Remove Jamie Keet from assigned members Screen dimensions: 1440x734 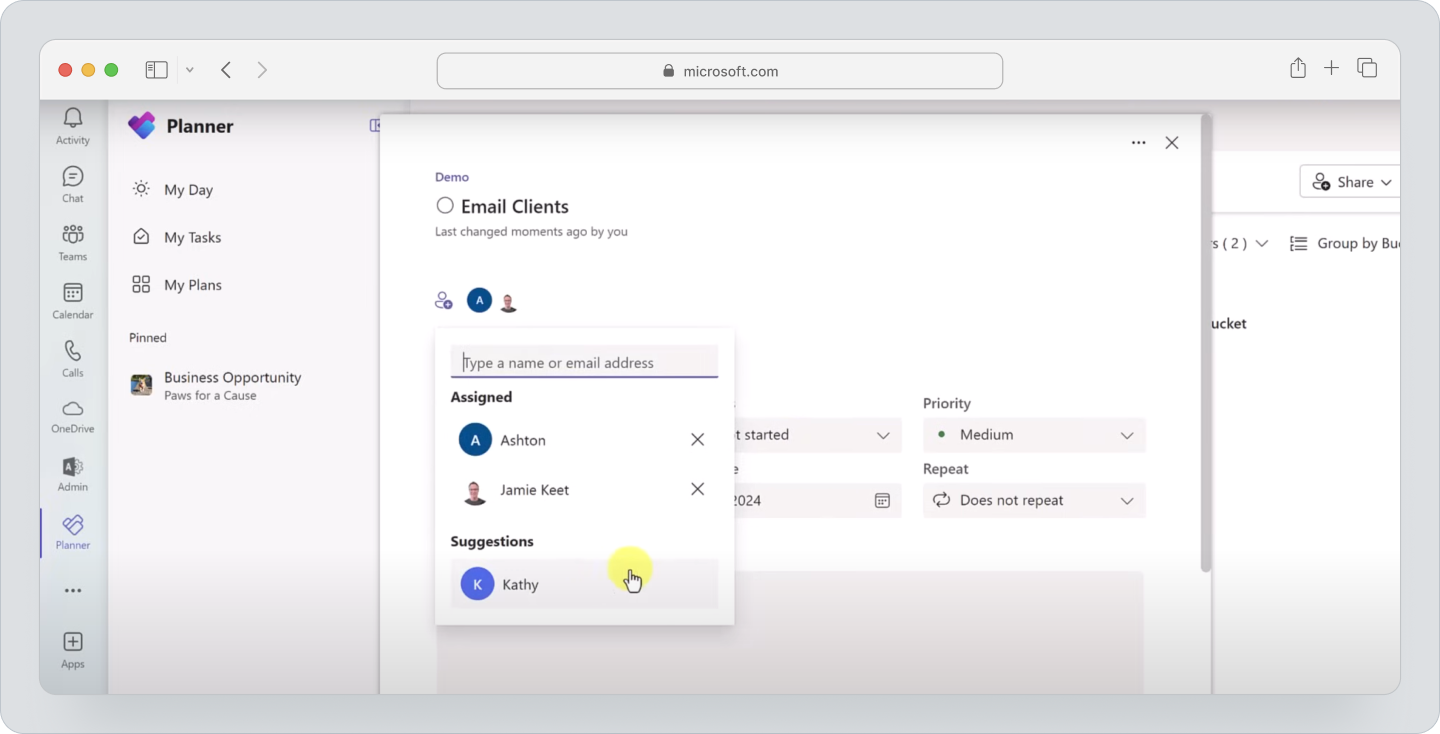click(x=697, y=489)
